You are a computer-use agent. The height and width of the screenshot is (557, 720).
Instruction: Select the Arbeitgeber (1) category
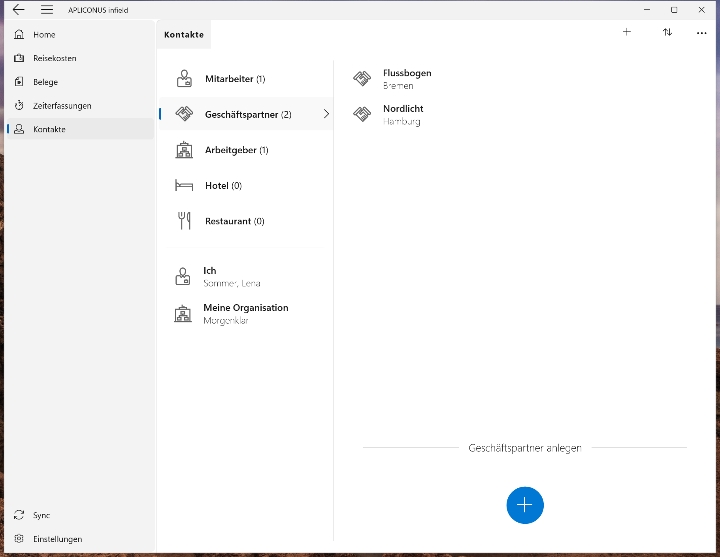click(x=246, y=150)
